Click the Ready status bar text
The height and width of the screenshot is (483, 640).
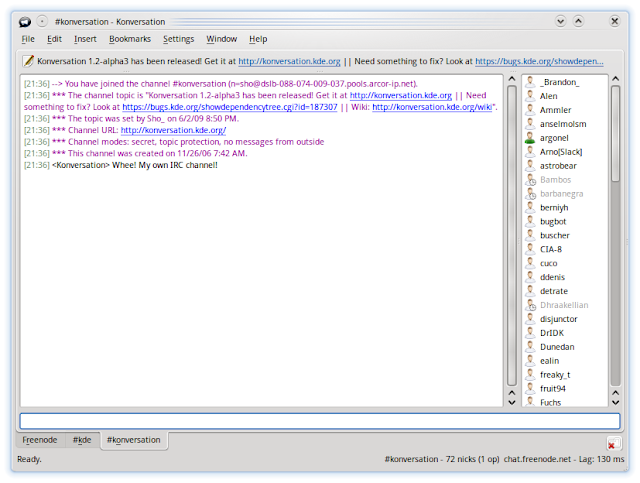29,459
